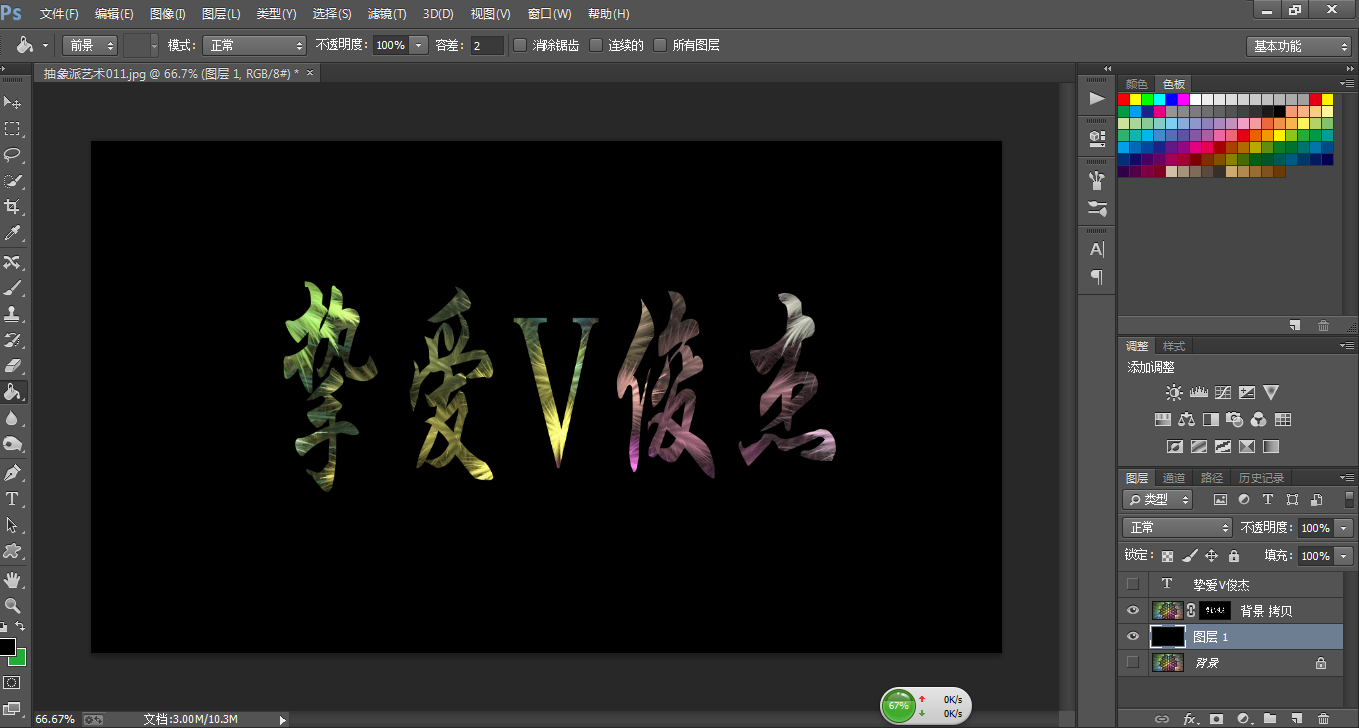The image size is (1359, 728).
Task: Add a Brightness/Contrast adjustment
Action: click(x=1174, y=393)
